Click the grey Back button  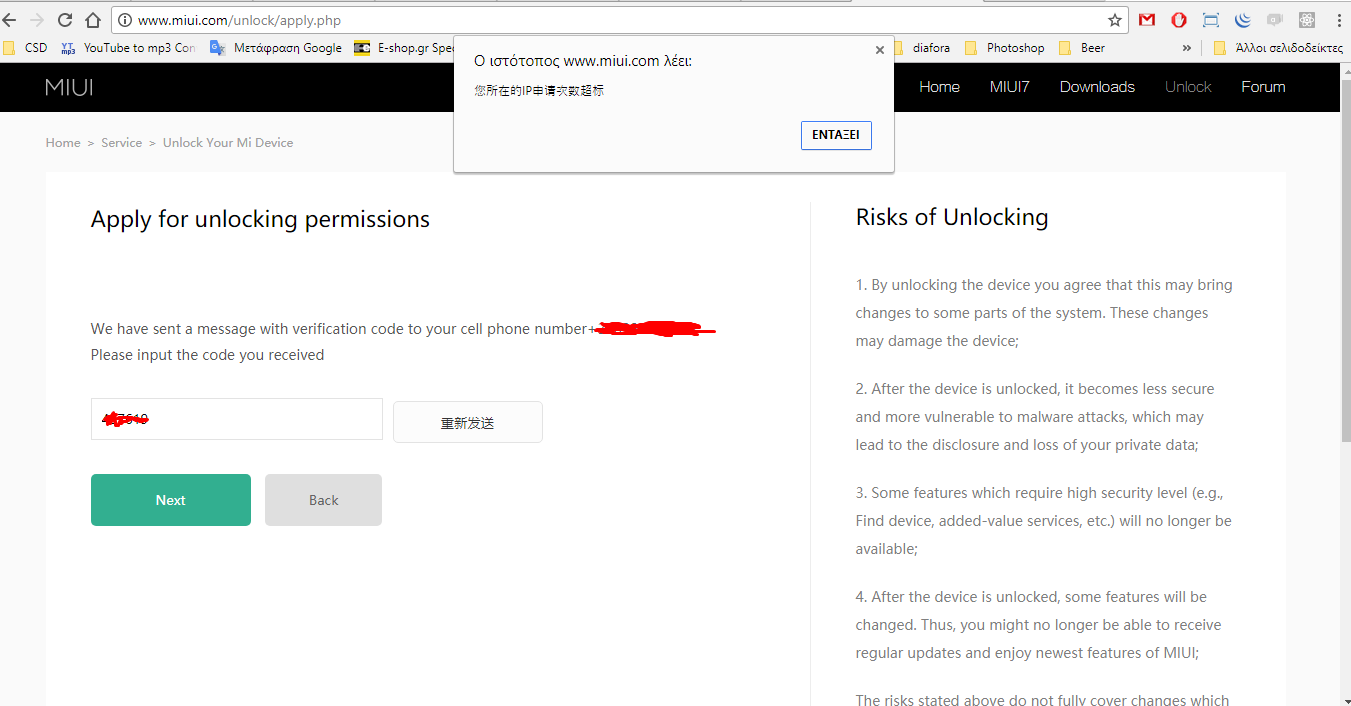click(x=323, y=500)
